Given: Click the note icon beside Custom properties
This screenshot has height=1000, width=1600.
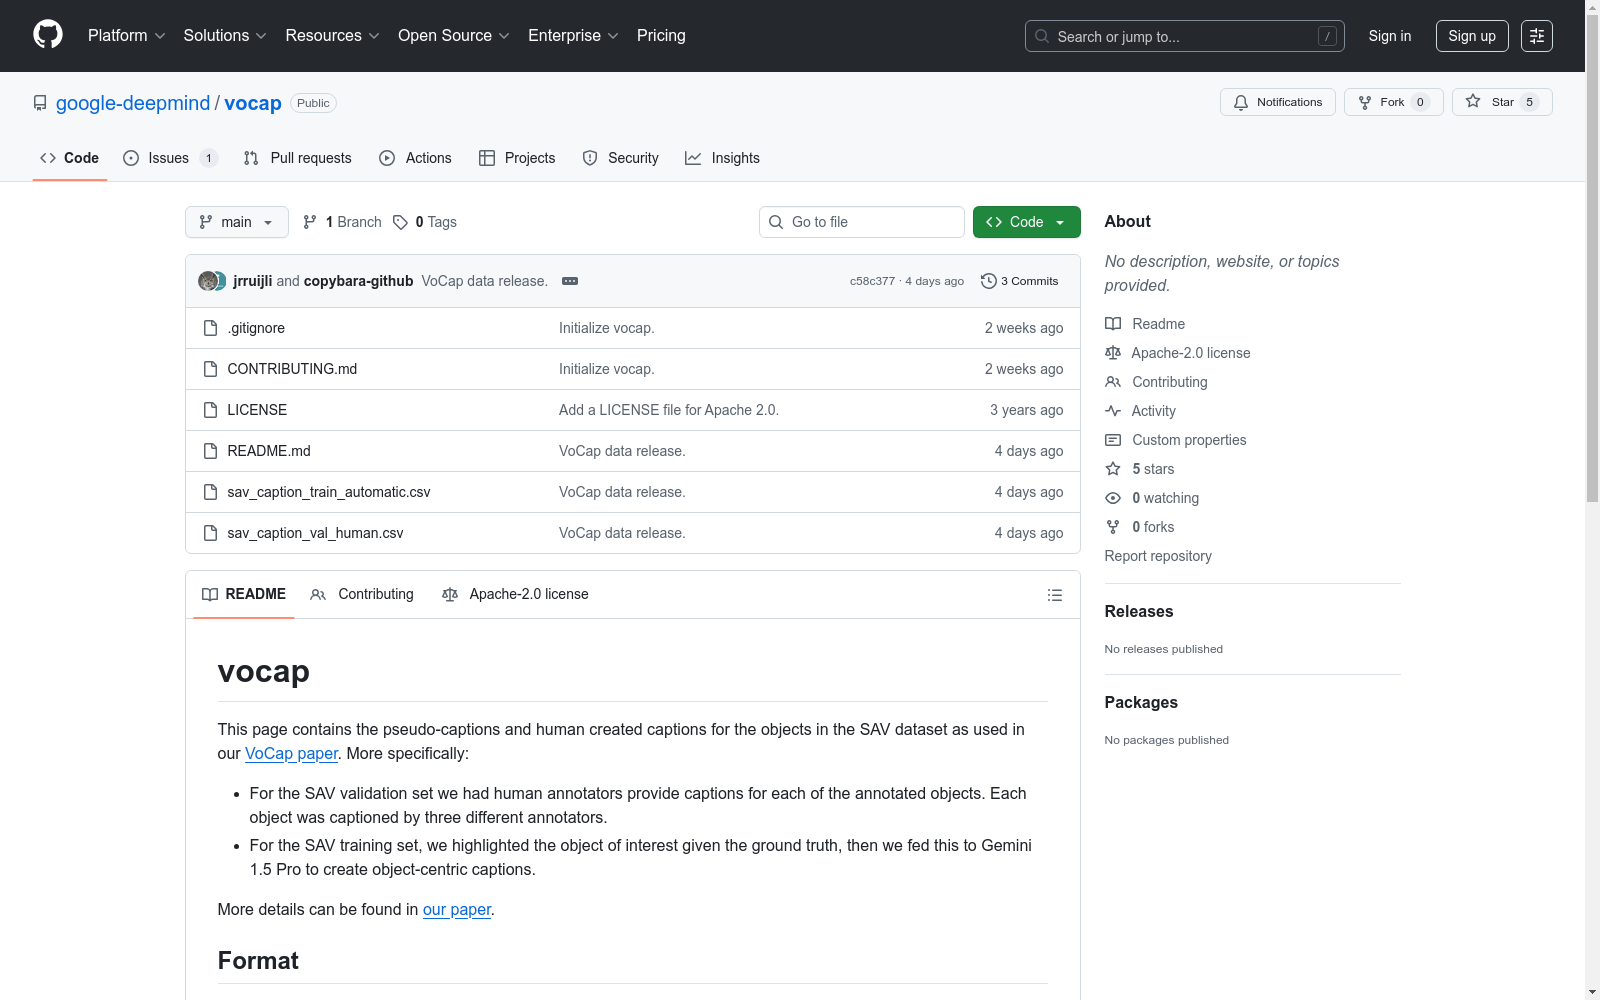Looking at the screenshot, I should pos(1113,440).
